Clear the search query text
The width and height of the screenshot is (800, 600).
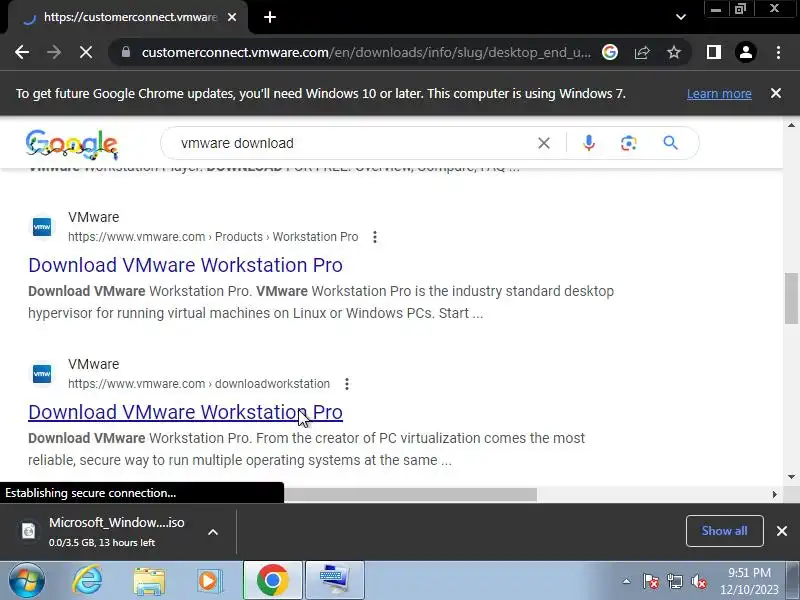coord(544,143)
